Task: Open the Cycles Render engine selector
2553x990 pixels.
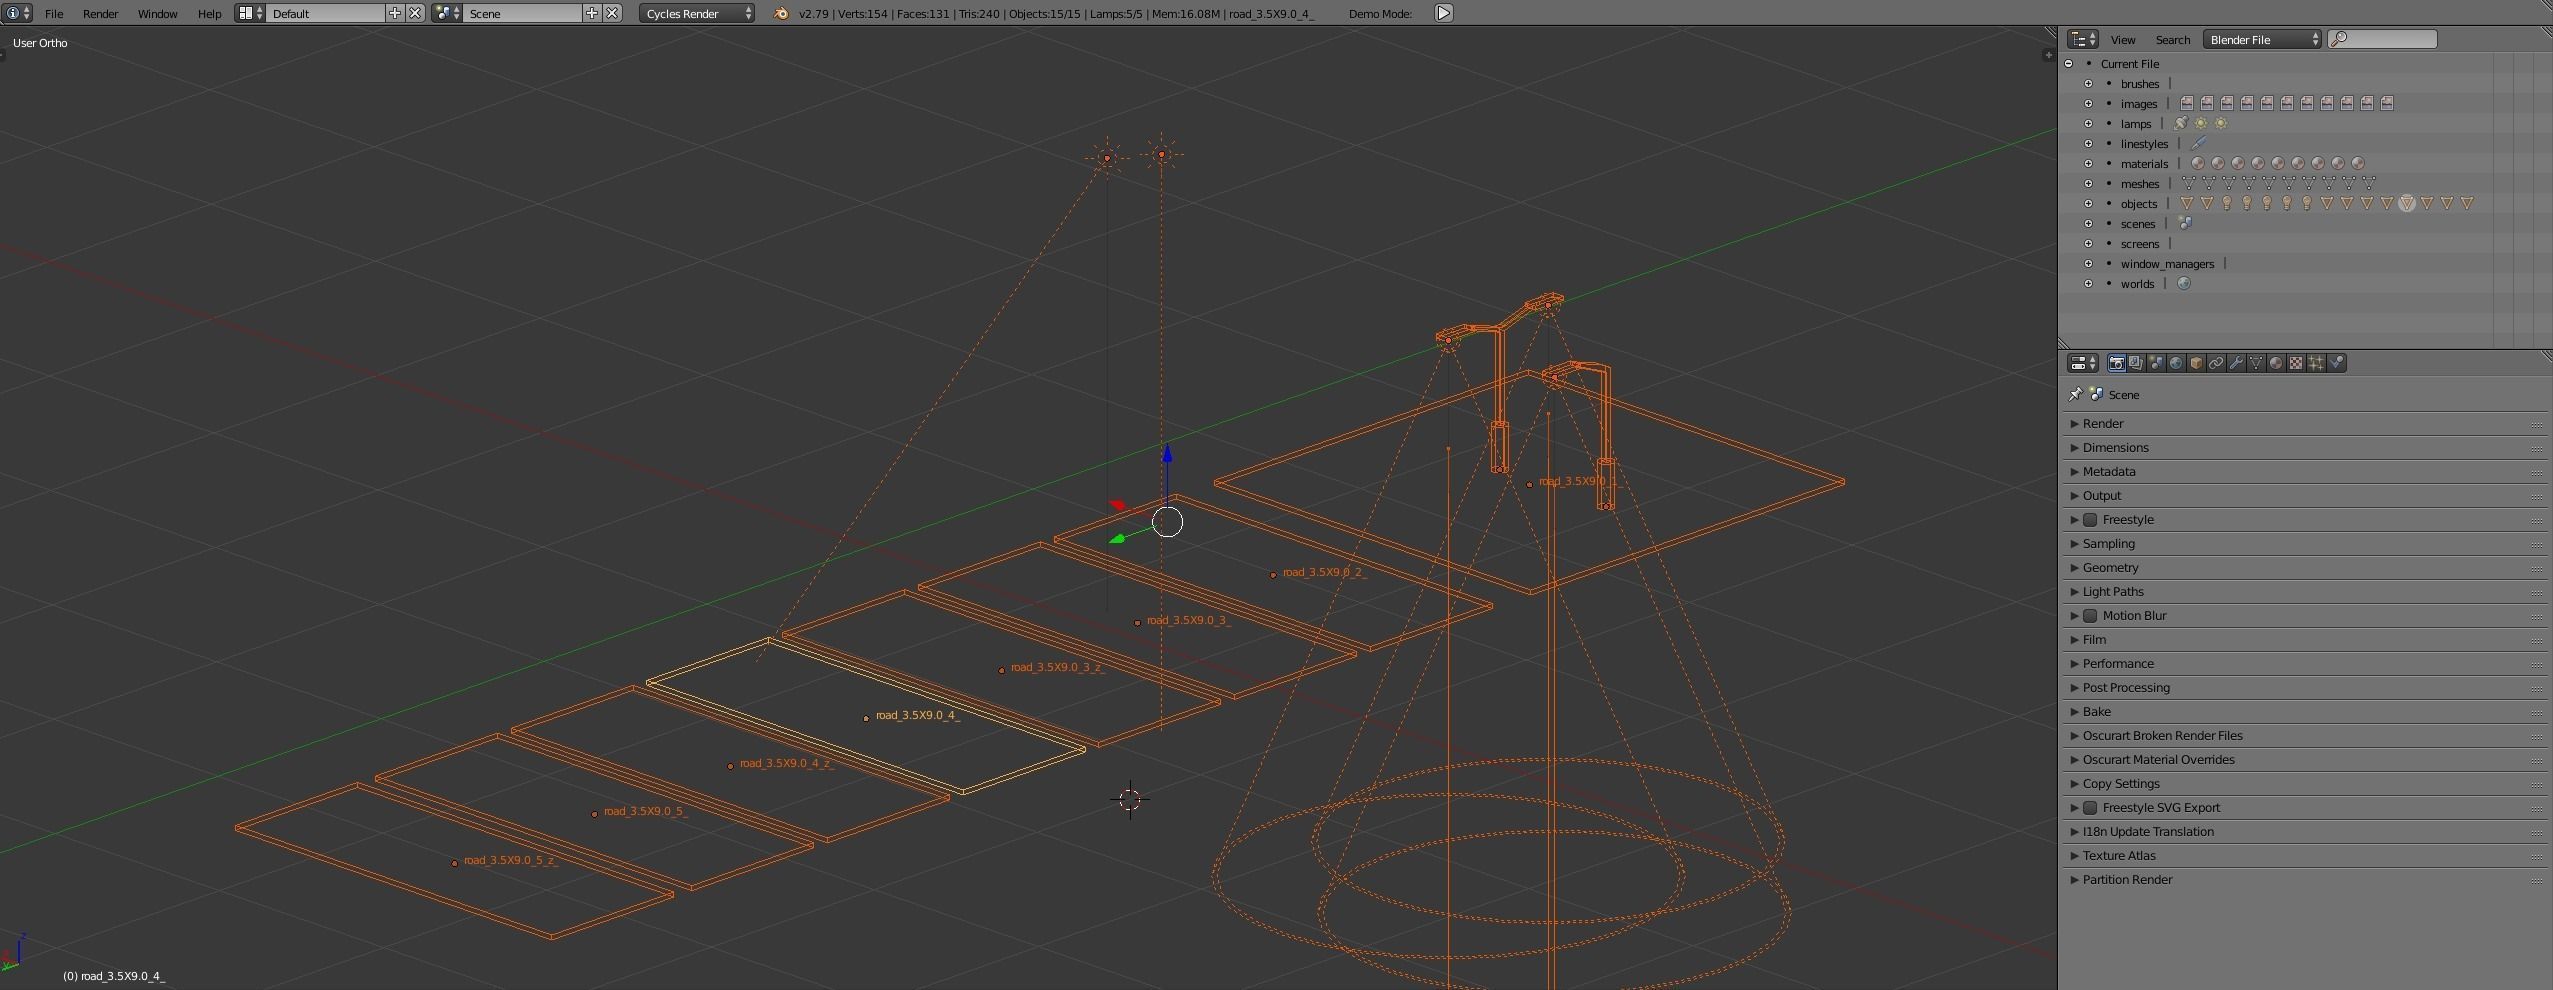Action: tap(696, 13)
